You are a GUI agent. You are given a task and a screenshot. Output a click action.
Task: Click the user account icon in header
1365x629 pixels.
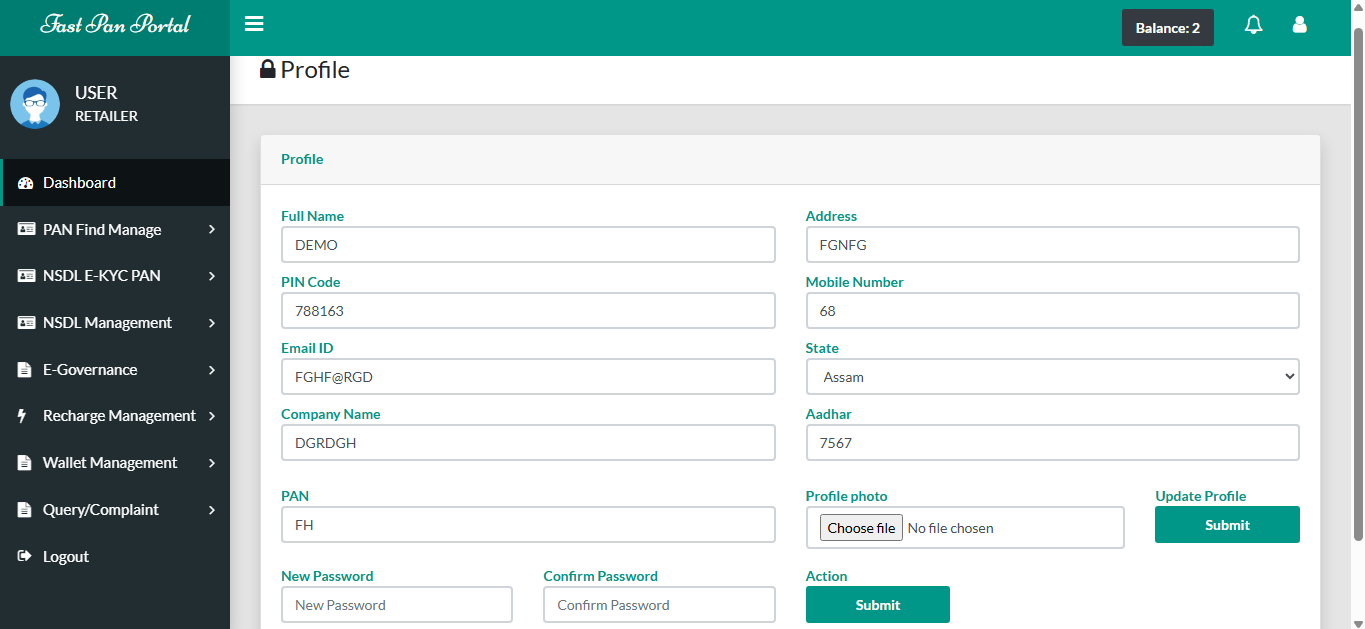pos(1300,25)
